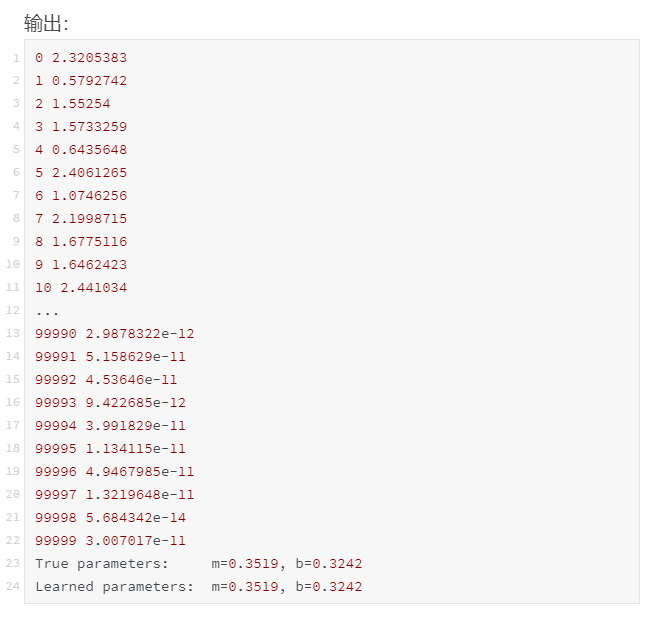The image size is (654, 619).
Task: Select the line reading "1 0.5792742"
Action: (x=81, y=81)
